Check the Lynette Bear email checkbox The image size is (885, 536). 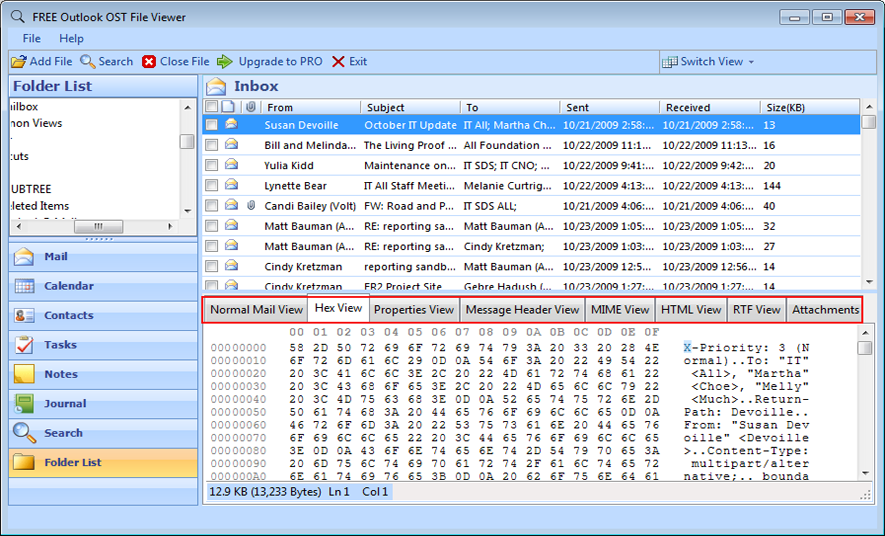tap(212, 186)
